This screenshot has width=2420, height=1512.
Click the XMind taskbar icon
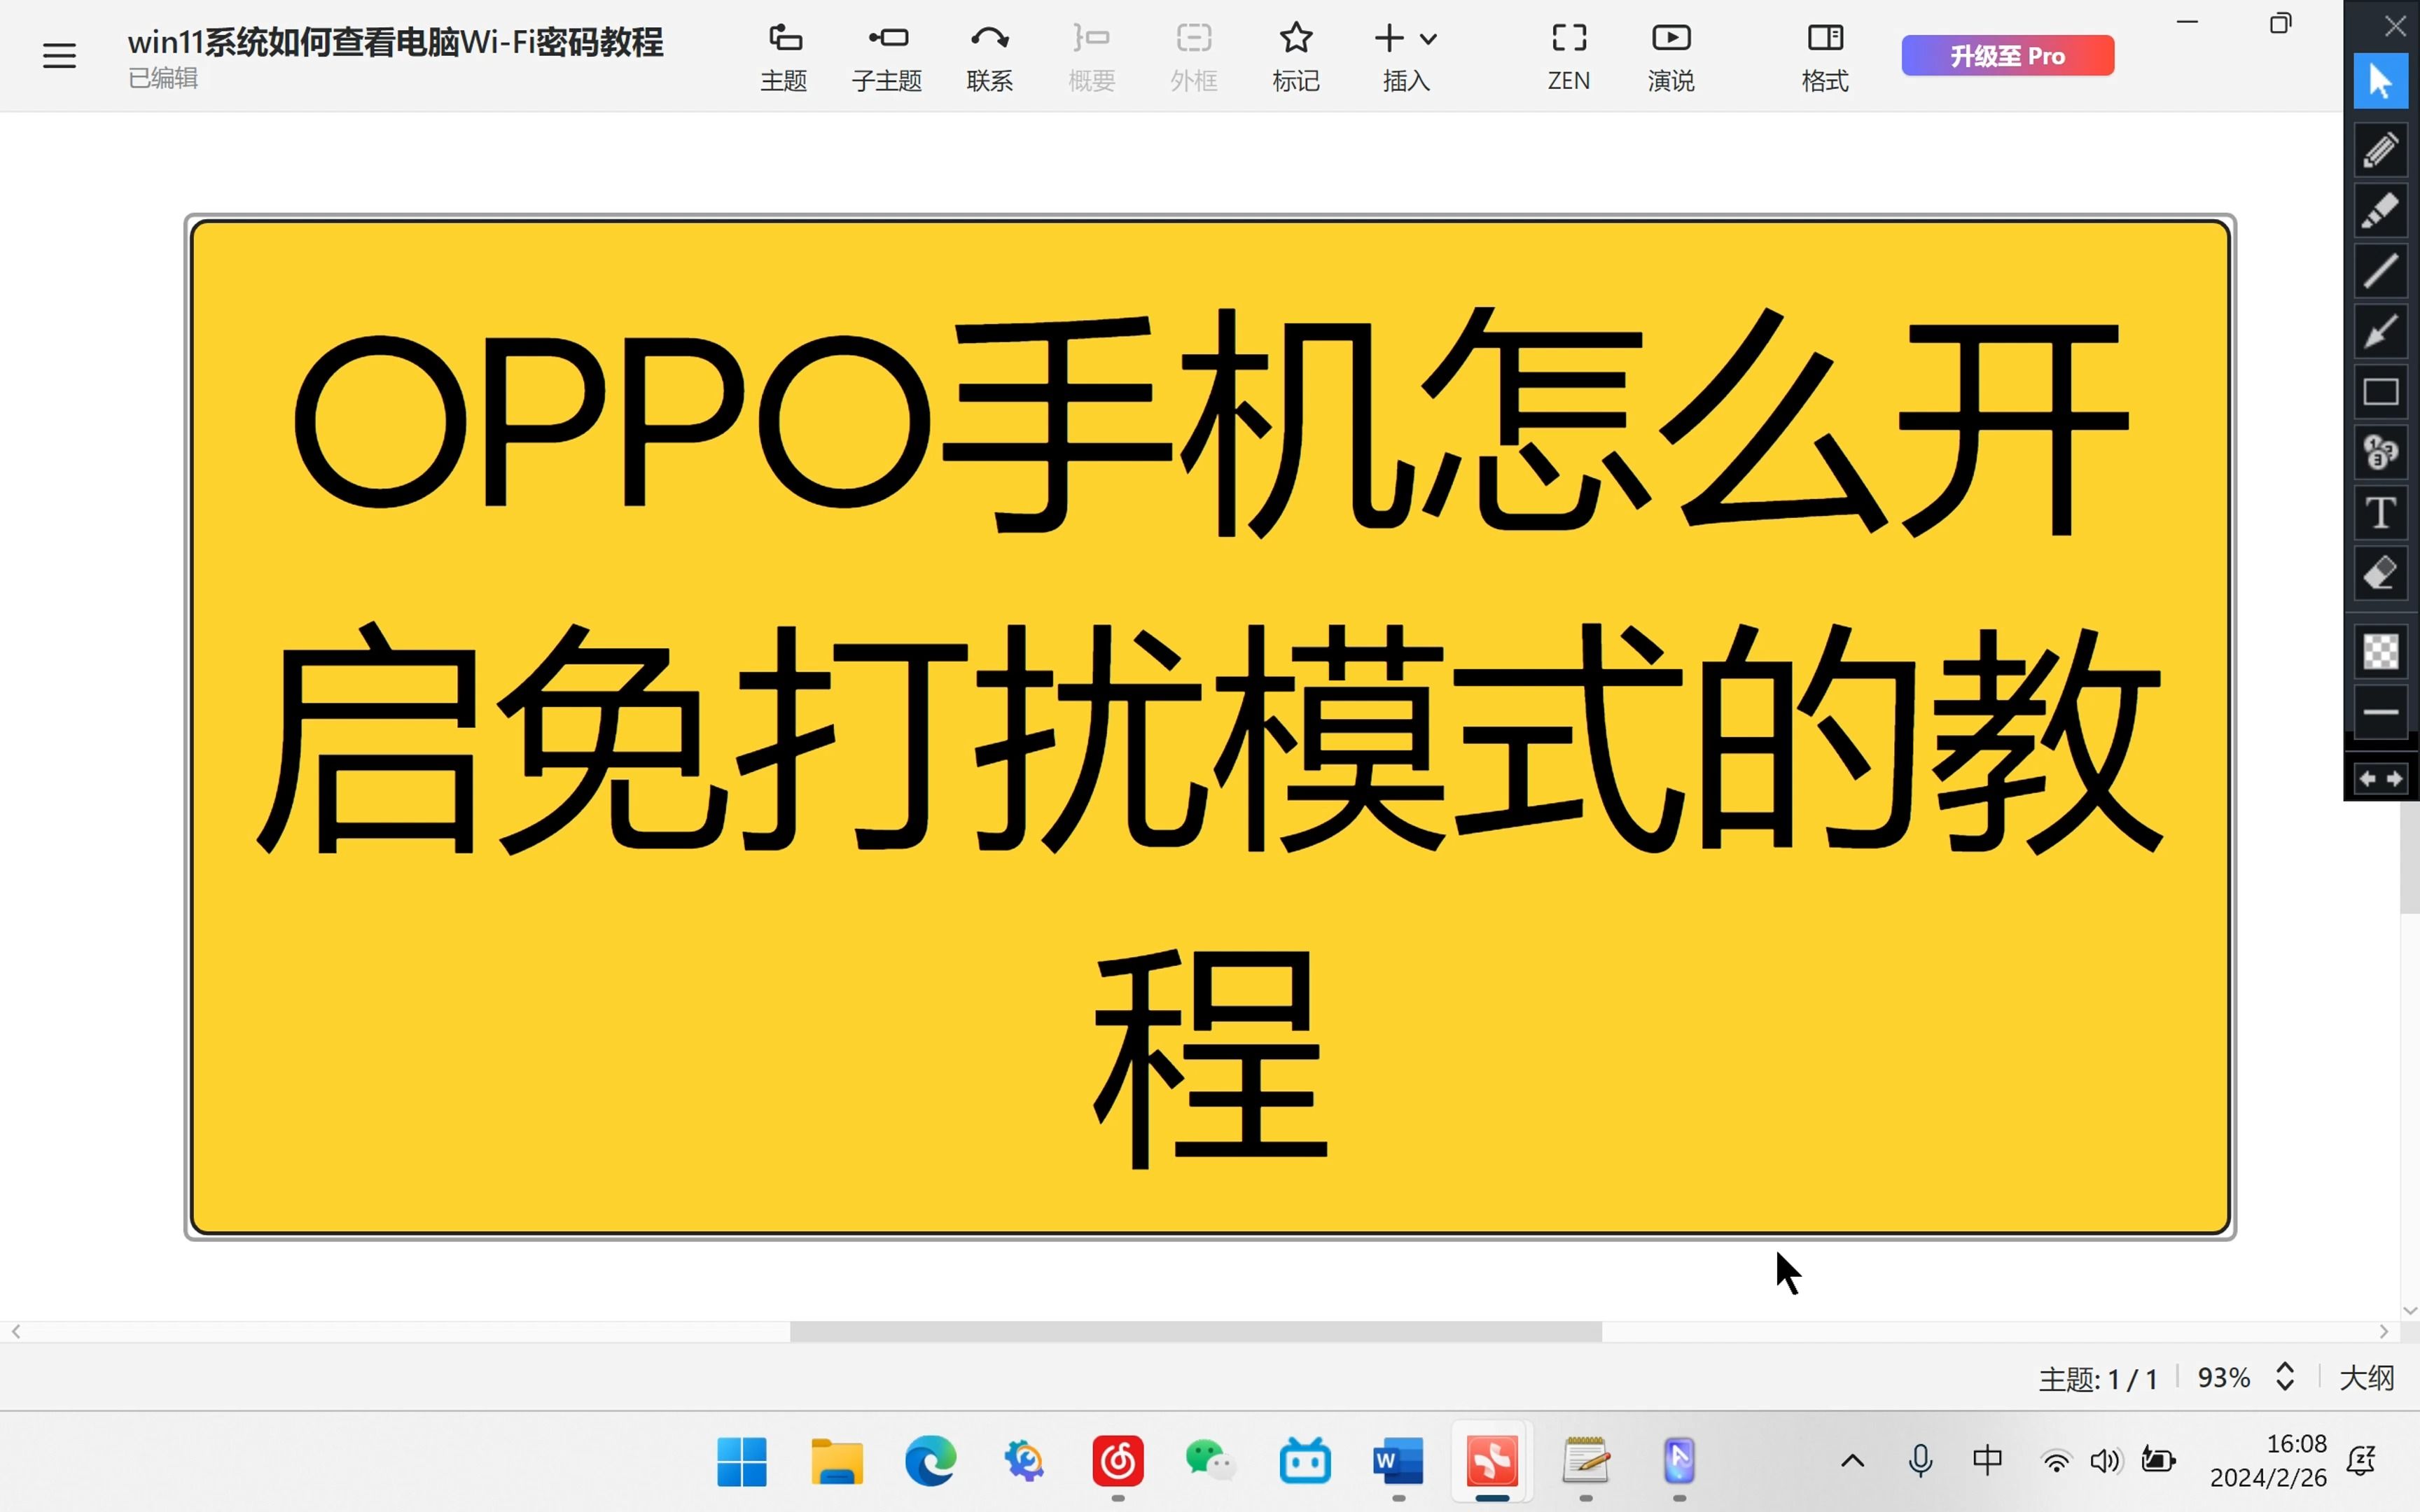pos(1492,1462)
